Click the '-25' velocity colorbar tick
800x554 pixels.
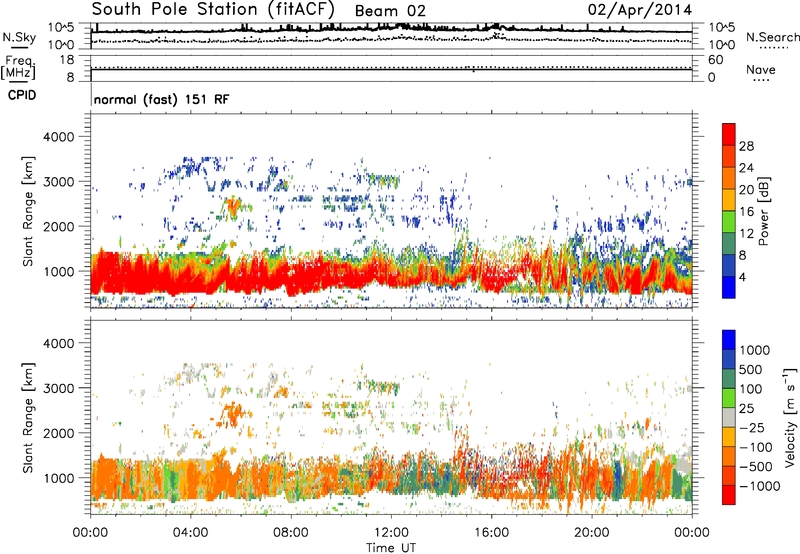click(x=752, y=428)
